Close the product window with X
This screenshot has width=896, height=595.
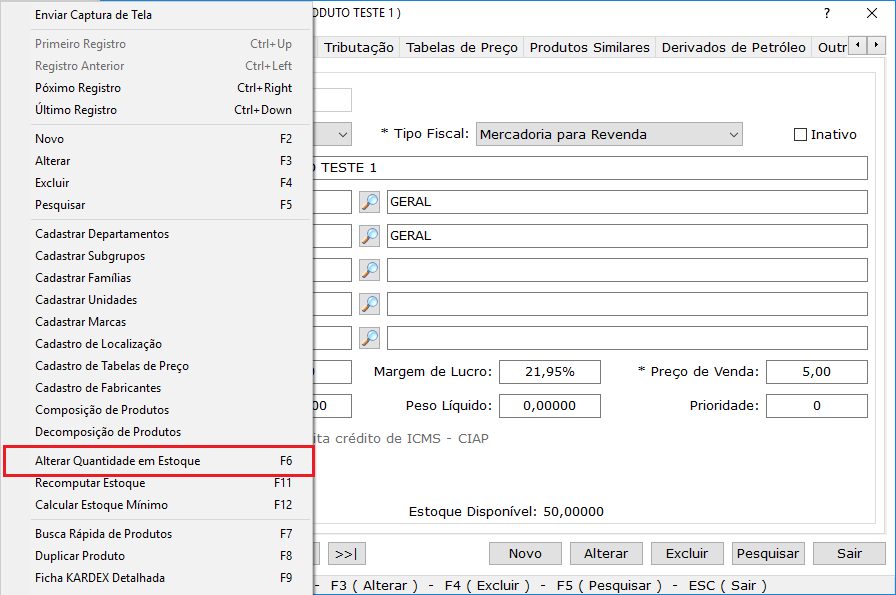tap(871, 13)
